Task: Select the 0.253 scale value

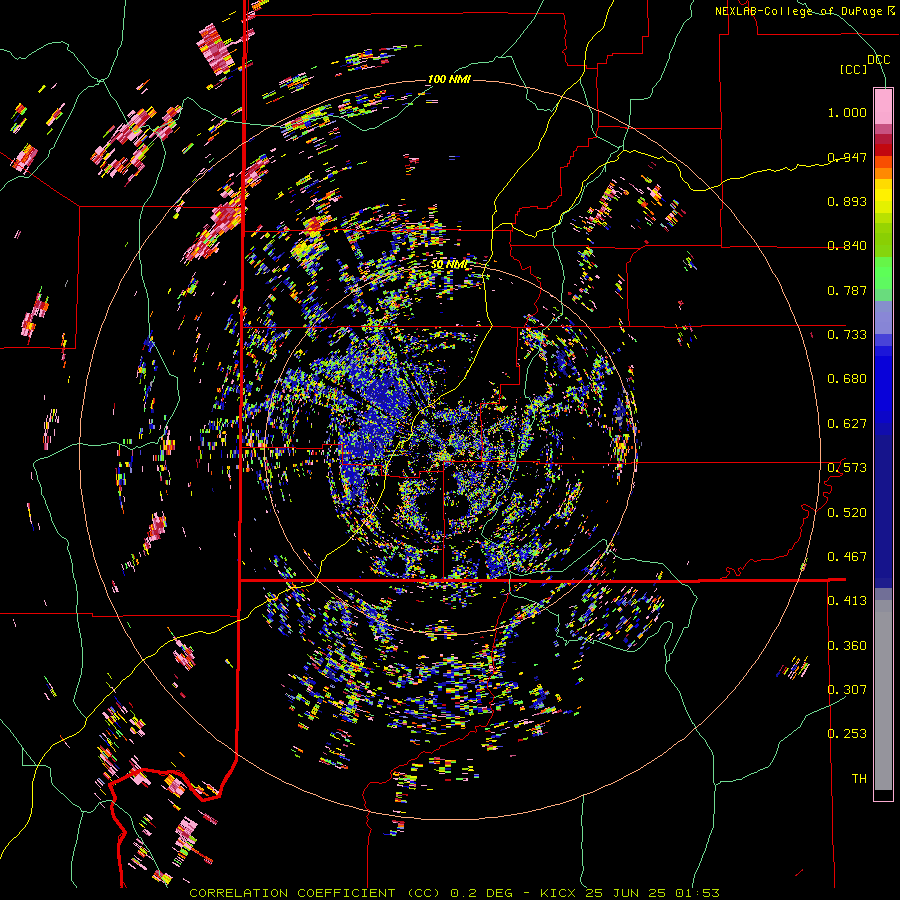Action: (x=847, y=734)
